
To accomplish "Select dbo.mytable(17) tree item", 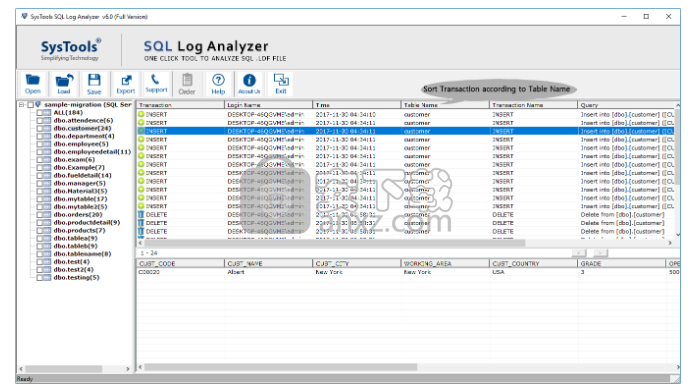I will pyautogui.click(x=80, y=199).
